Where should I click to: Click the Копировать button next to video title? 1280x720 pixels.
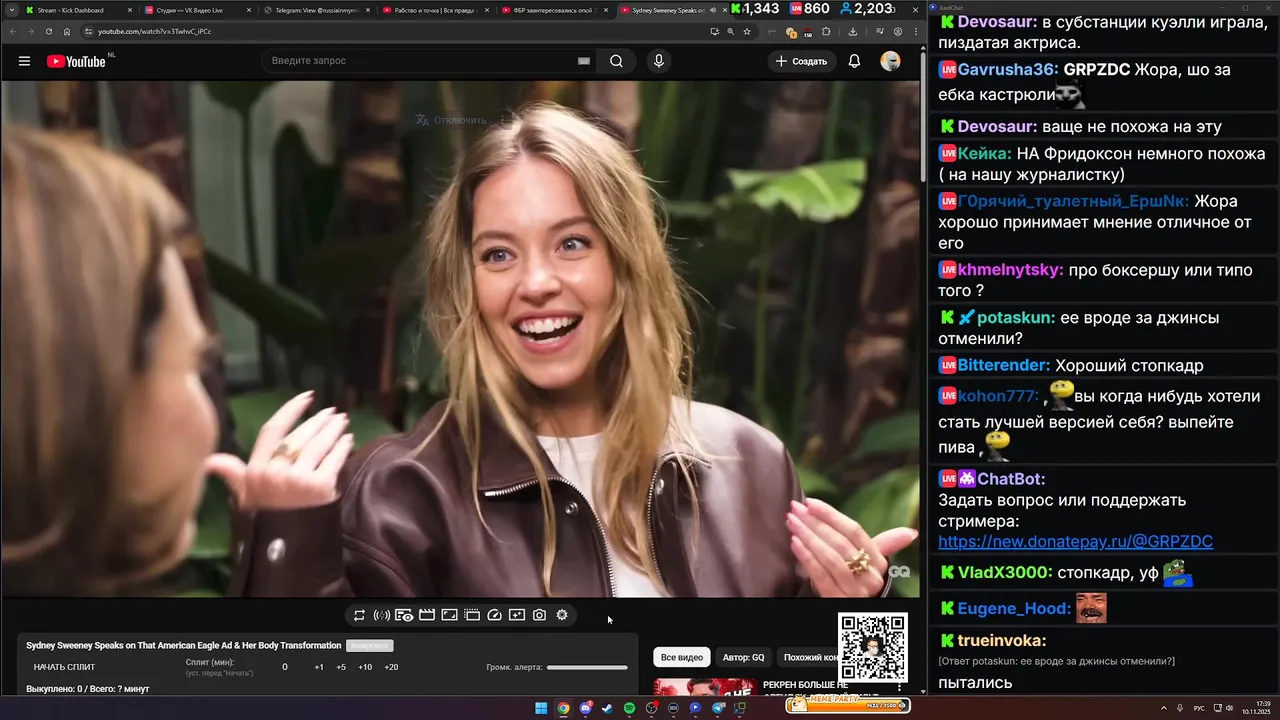coord(369,646)
